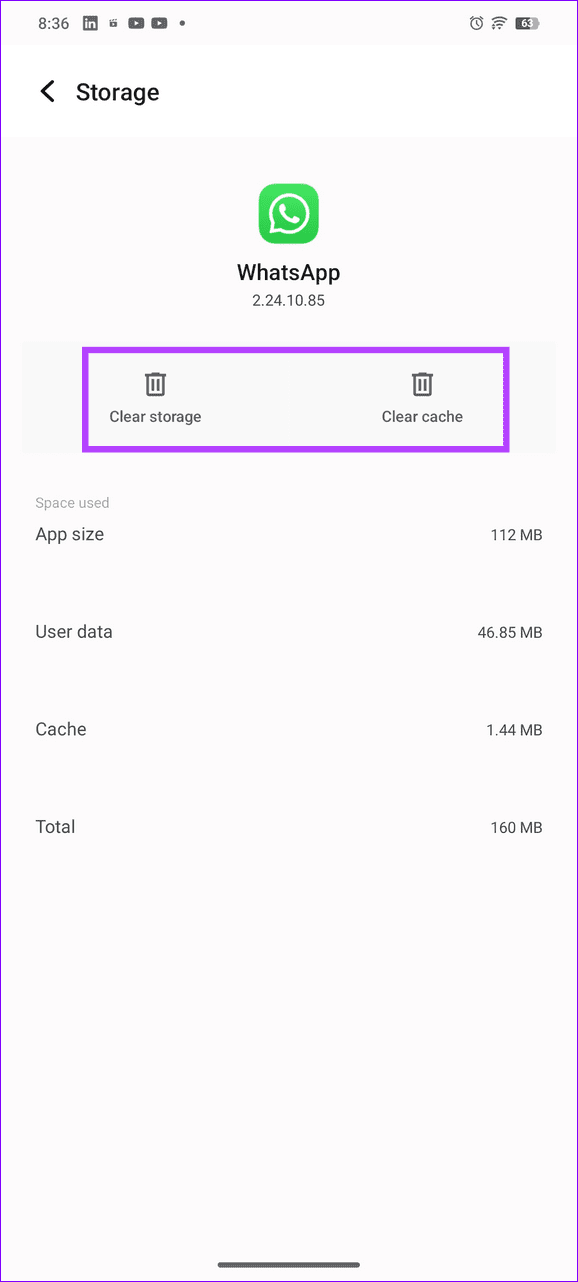Tap the WhatsApp app icon
This screenshot has width=578, height=1282.
tap(289, 213)
